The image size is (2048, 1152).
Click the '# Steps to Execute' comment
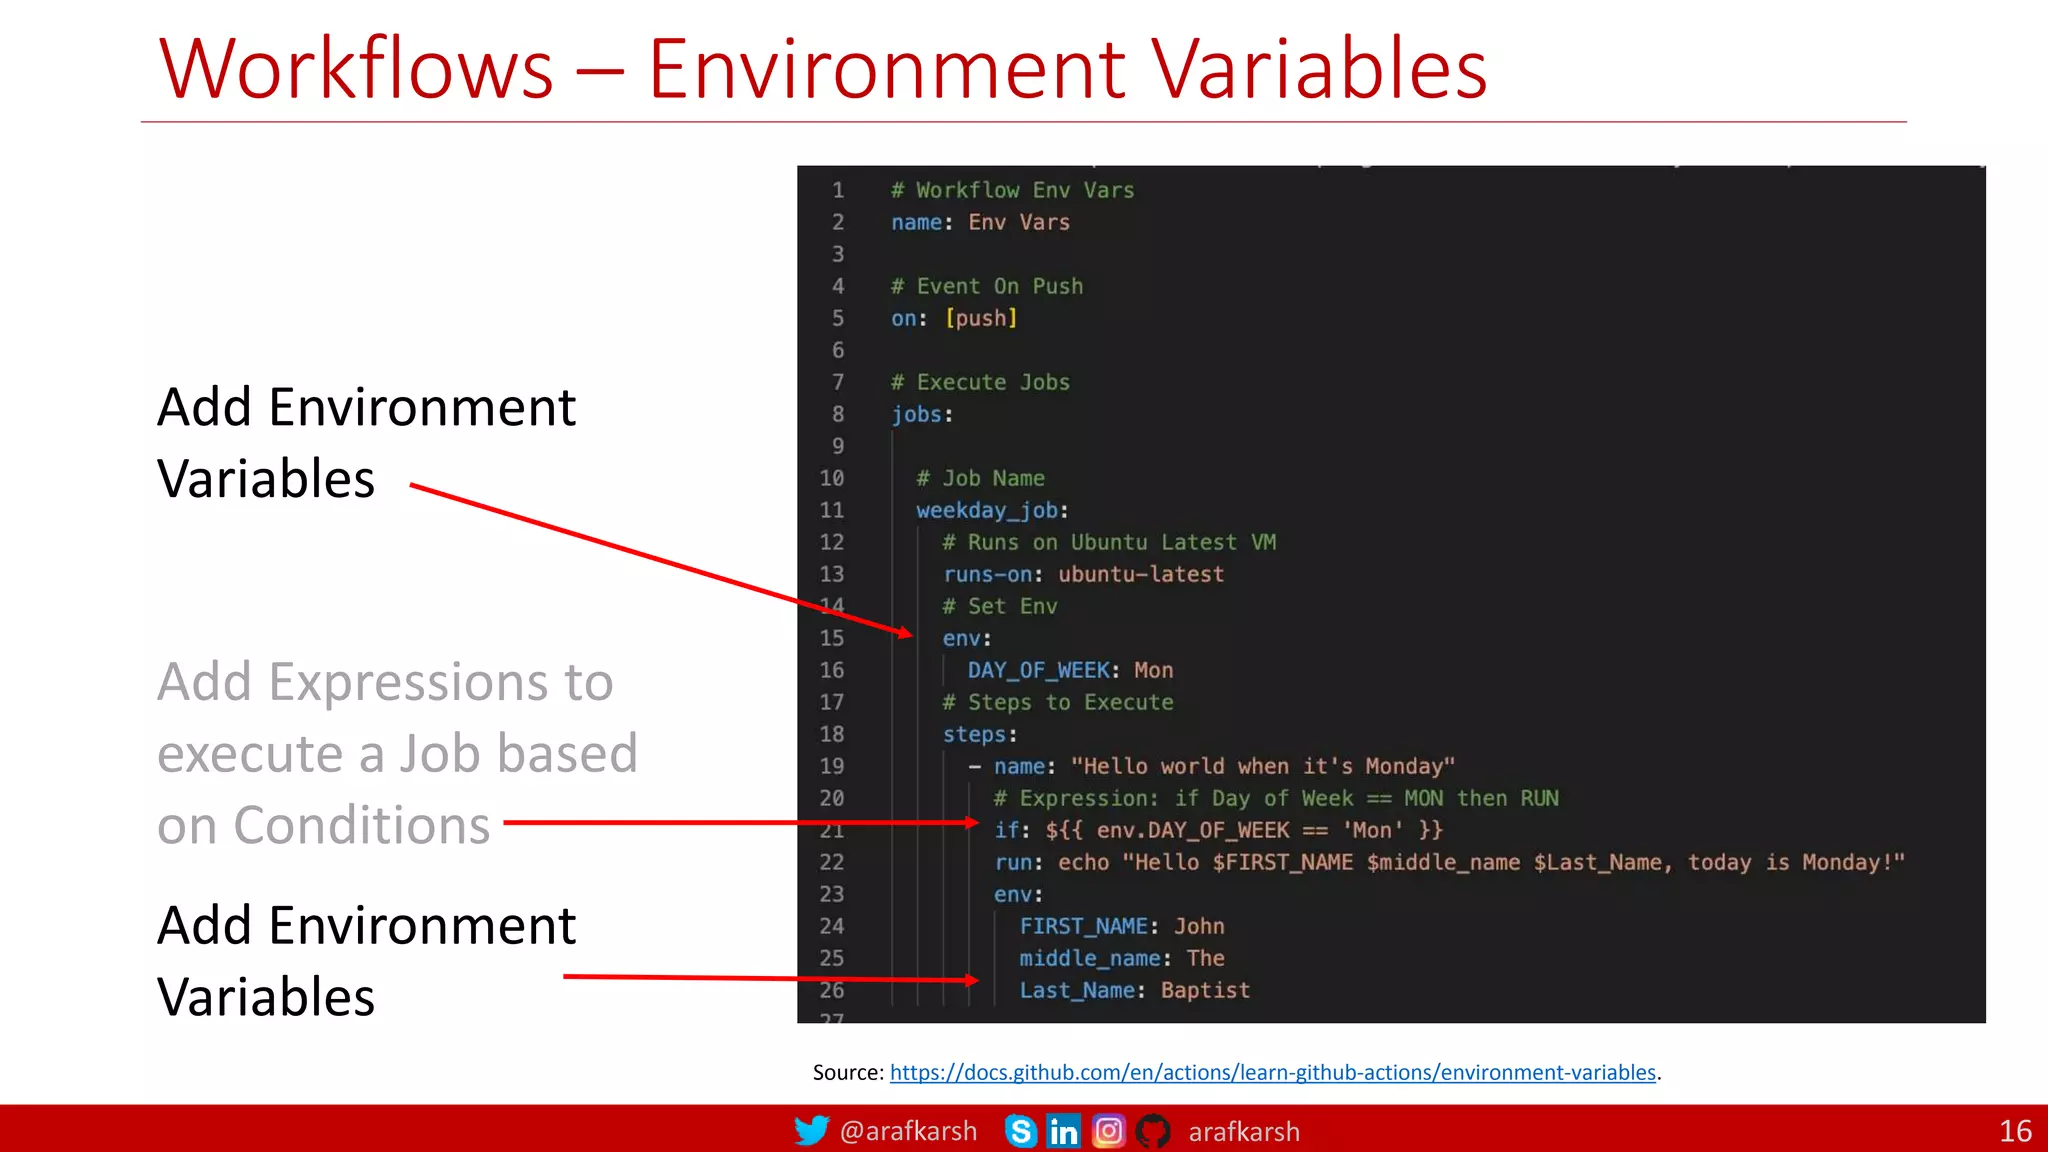click(x=1057, y=702)
